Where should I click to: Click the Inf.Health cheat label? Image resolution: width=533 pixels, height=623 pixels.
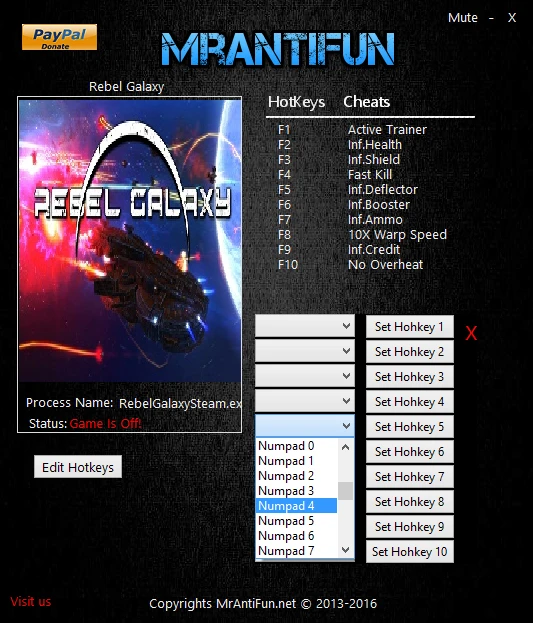coord(375,145)
